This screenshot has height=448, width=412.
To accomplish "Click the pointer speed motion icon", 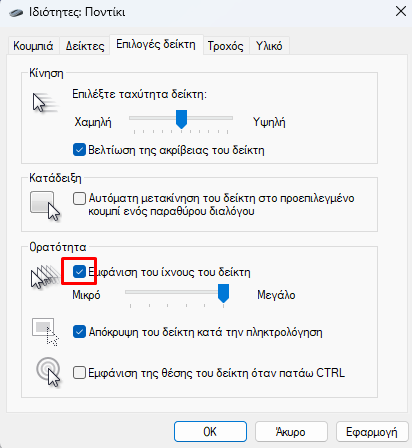I will tap(45, 103).
